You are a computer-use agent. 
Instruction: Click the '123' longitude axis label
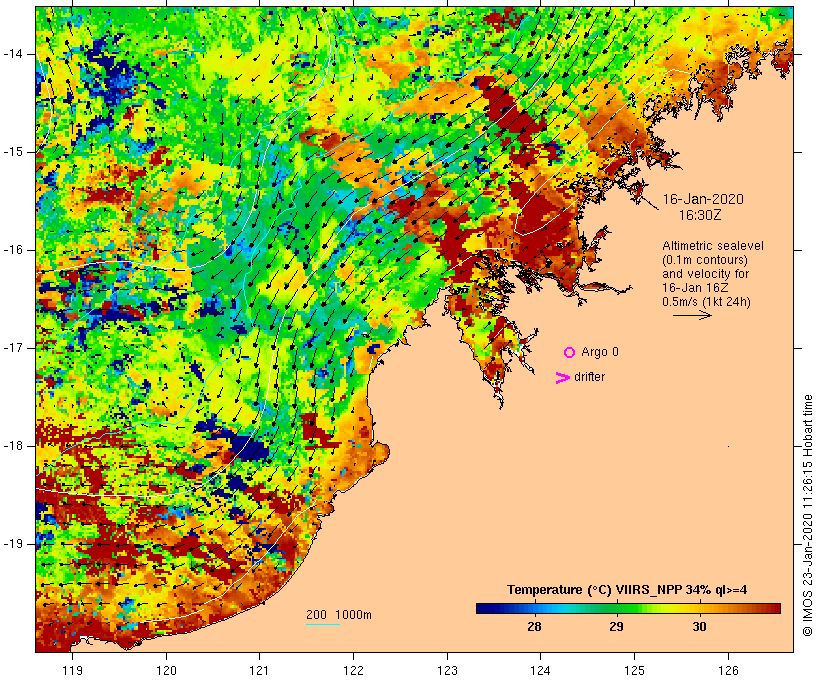pos(447,671)
